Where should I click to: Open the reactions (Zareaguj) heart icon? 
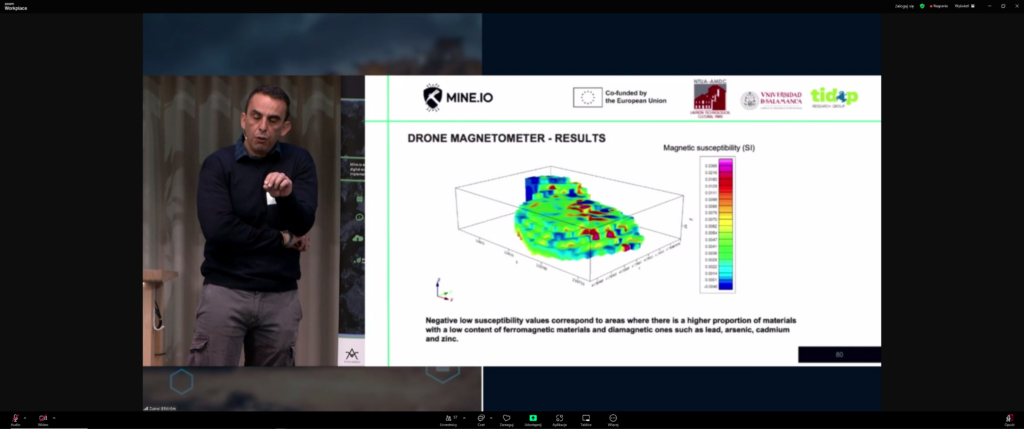507,417
